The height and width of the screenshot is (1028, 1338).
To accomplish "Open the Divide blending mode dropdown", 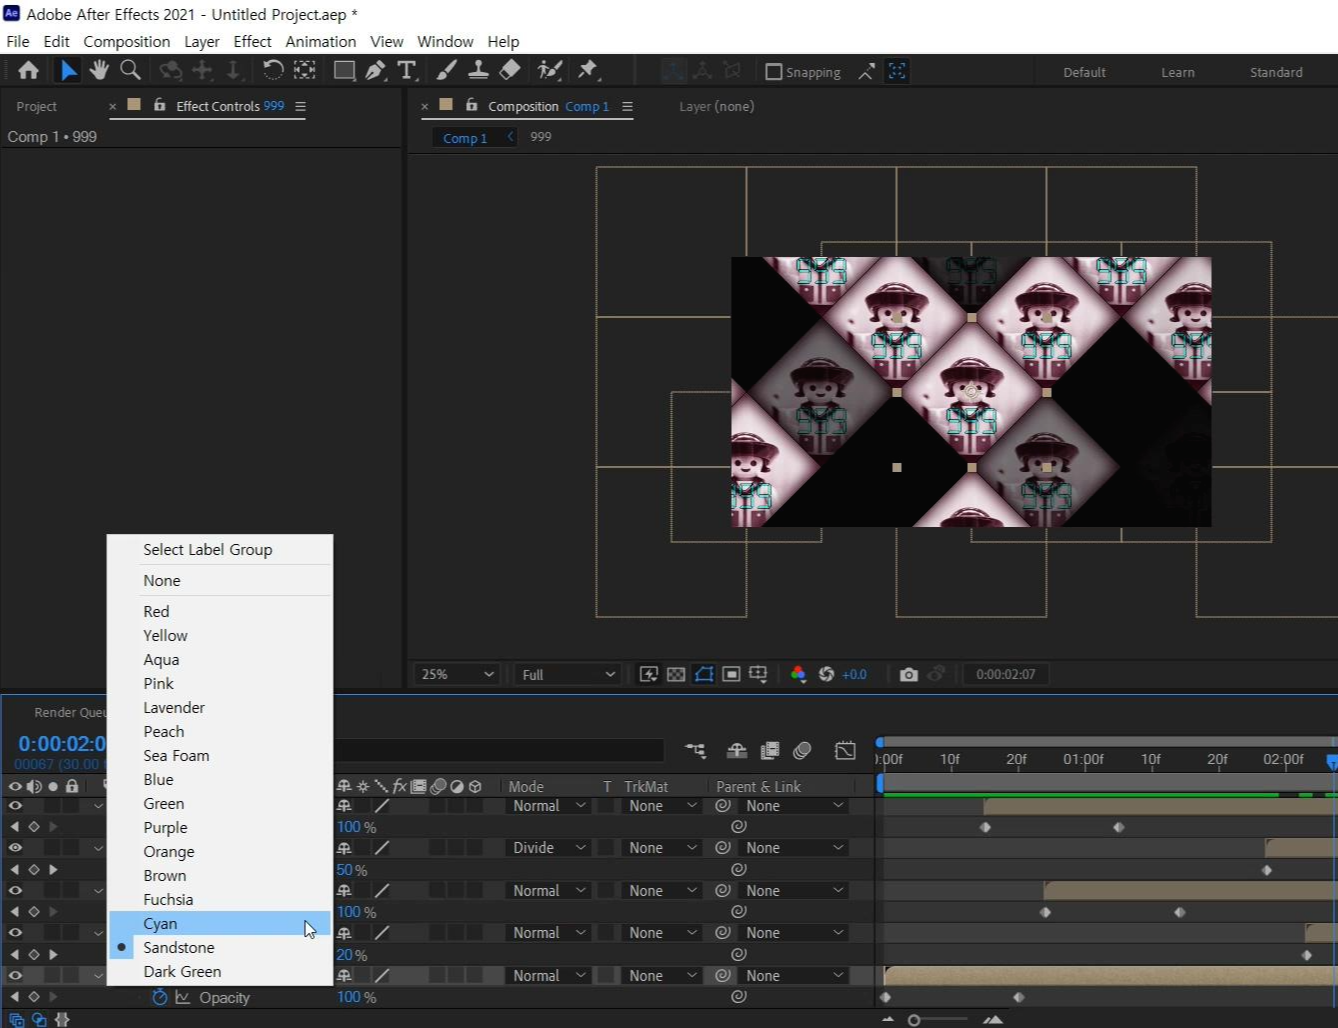I will [x=548, y=848].
